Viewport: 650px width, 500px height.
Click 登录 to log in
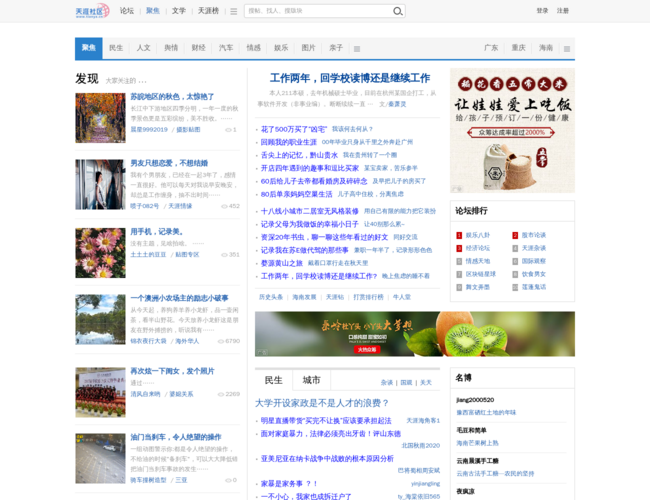tap(542, 11)
